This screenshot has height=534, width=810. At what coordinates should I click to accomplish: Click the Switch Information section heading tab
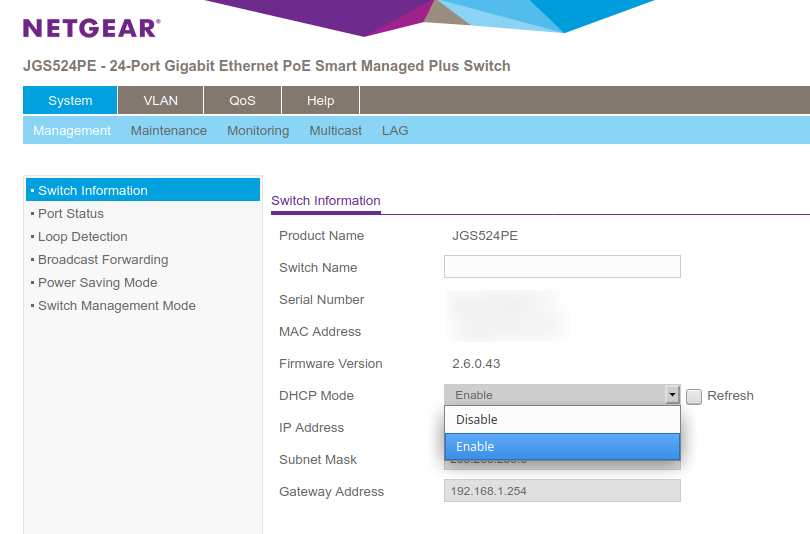326,201
